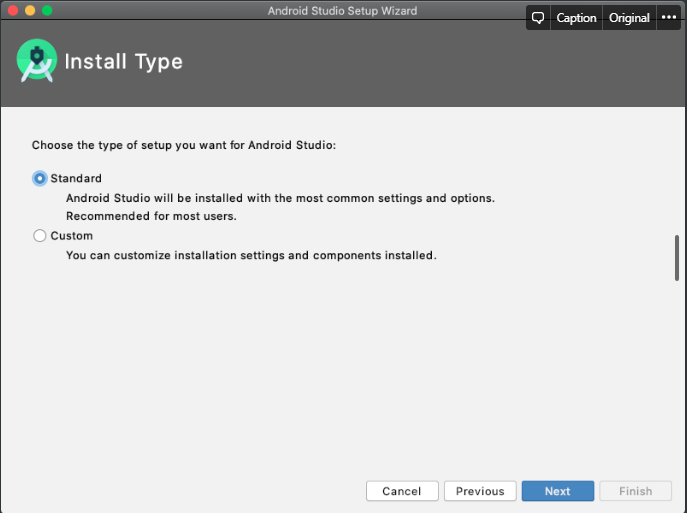Choose the Custom setup radio button
This screenshot has height=513, width=687.
point(39,236)
